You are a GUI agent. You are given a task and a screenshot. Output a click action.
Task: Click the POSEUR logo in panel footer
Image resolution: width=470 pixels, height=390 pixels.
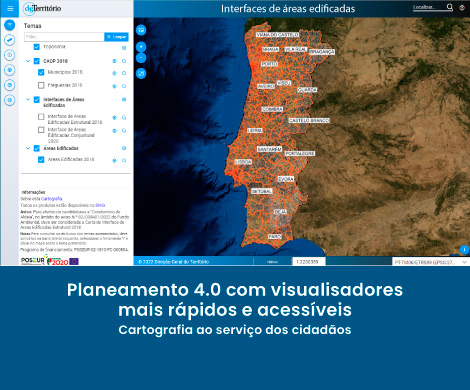click(33, 261)
